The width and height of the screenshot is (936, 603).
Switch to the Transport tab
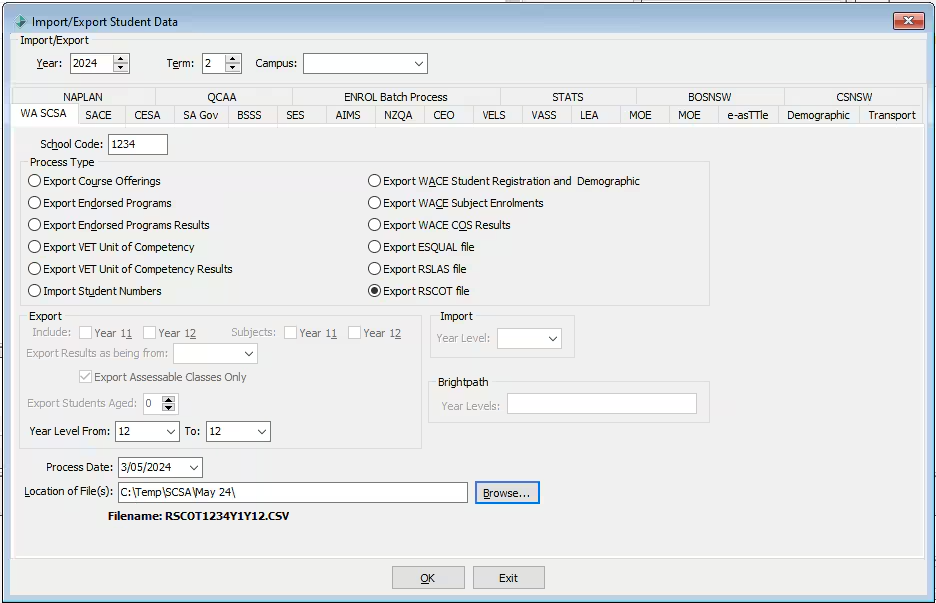click(891, 115)
